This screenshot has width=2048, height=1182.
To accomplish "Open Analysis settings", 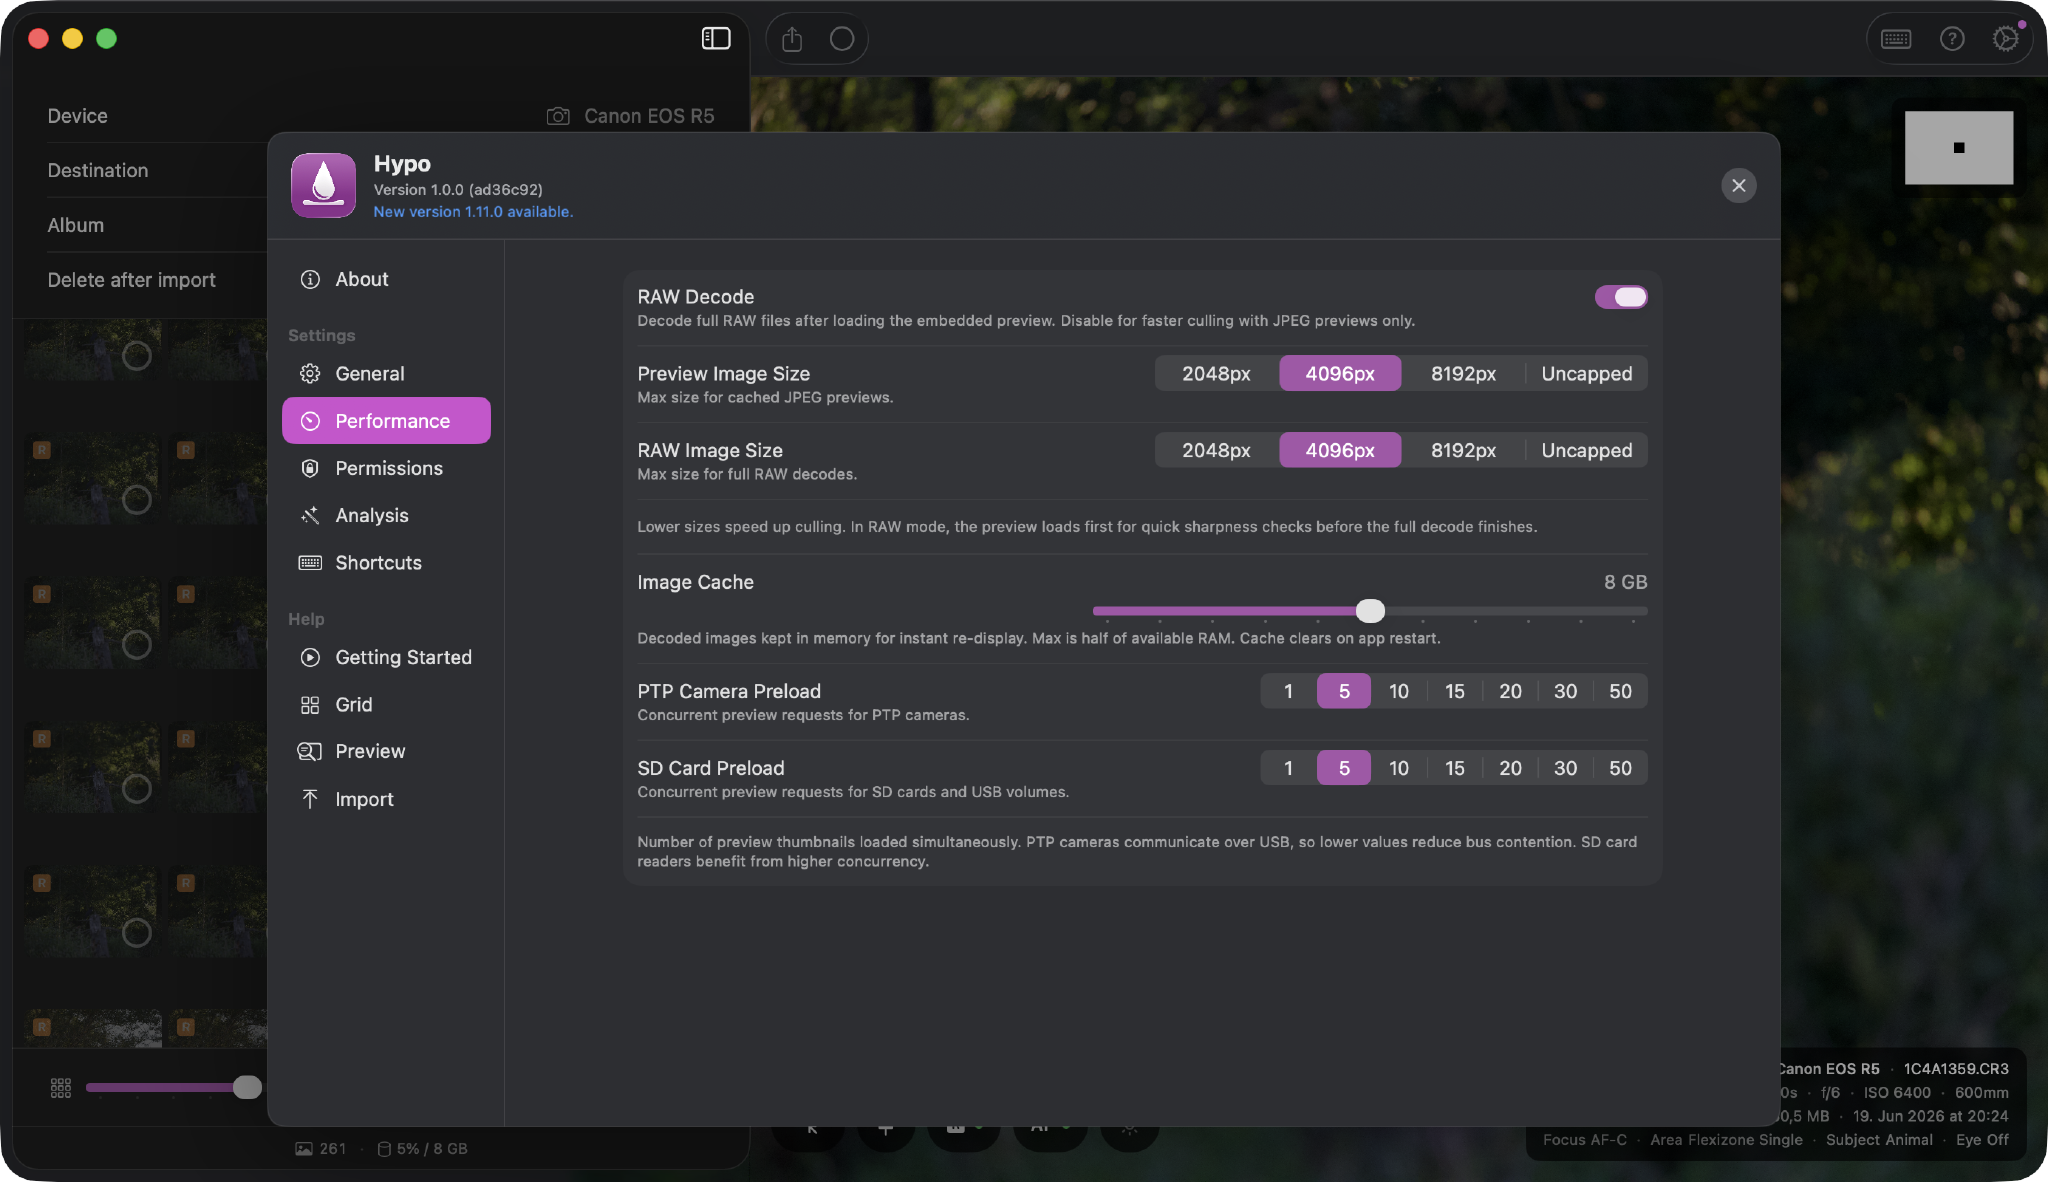I will click(386, 515).
